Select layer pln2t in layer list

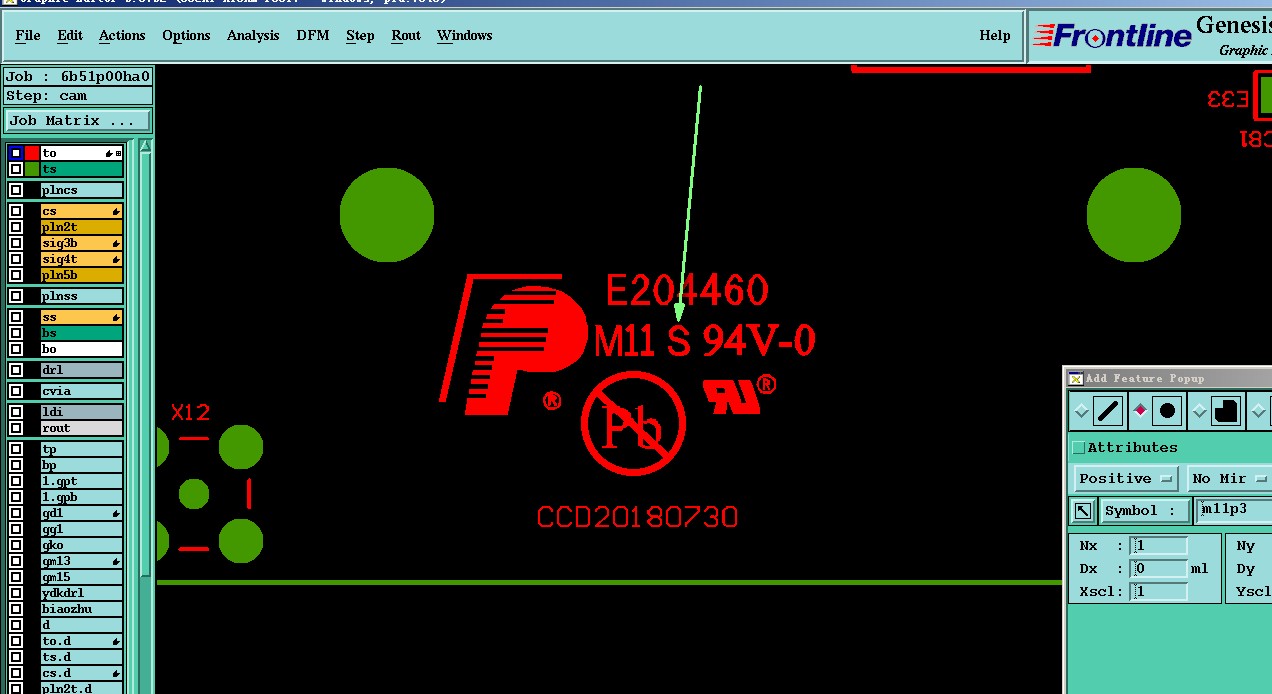click(81, 227)
